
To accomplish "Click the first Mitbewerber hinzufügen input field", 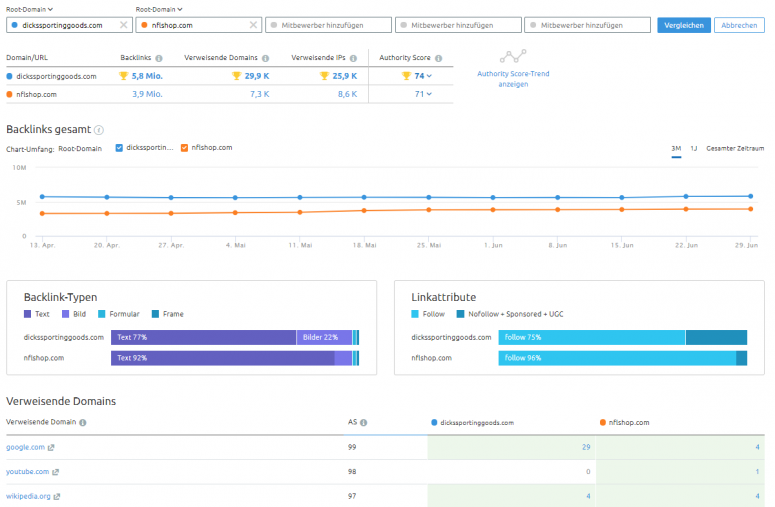I will click(x=328, y=25).
